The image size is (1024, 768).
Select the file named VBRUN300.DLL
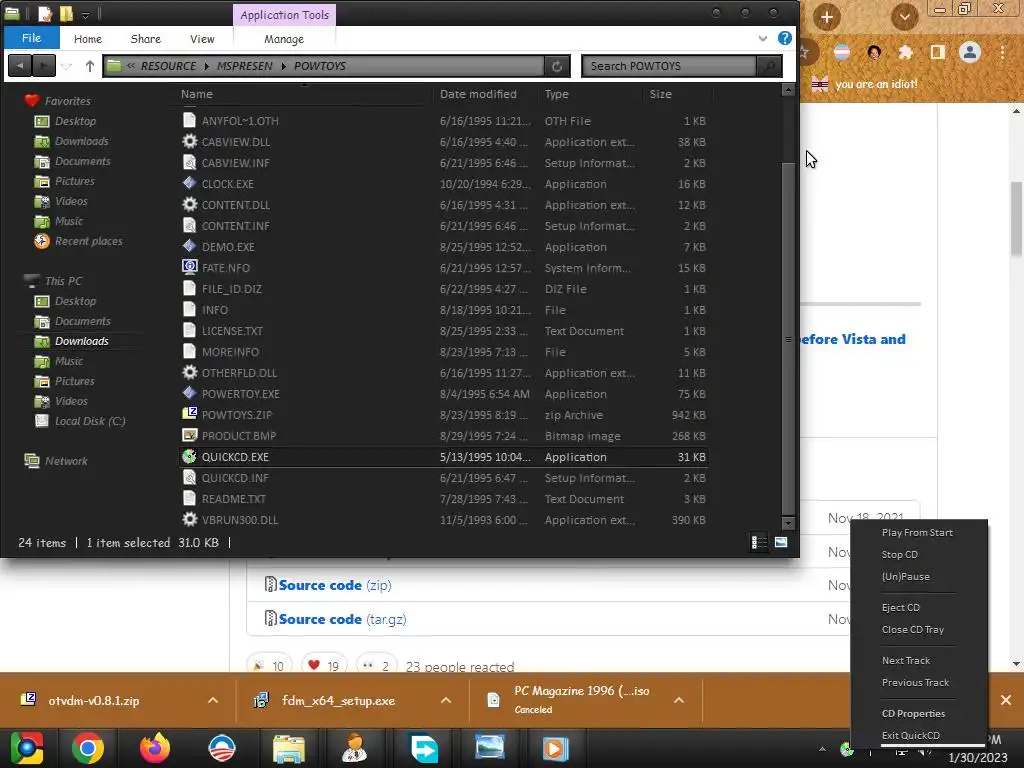240,520
